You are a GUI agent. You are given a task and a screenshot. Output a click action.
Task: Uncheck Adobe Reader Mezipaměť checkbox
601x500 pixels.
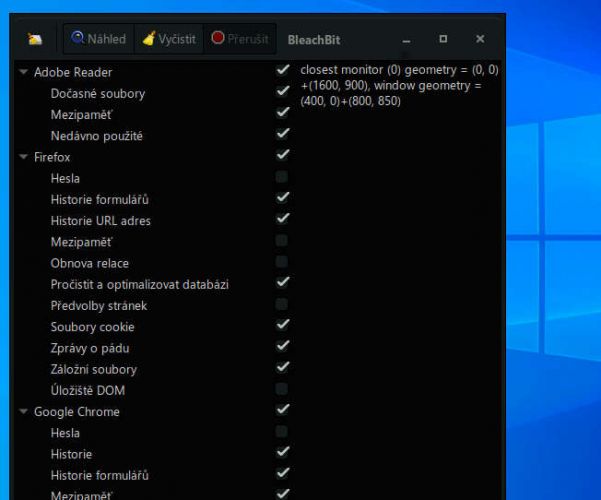(x=283, y=112)
